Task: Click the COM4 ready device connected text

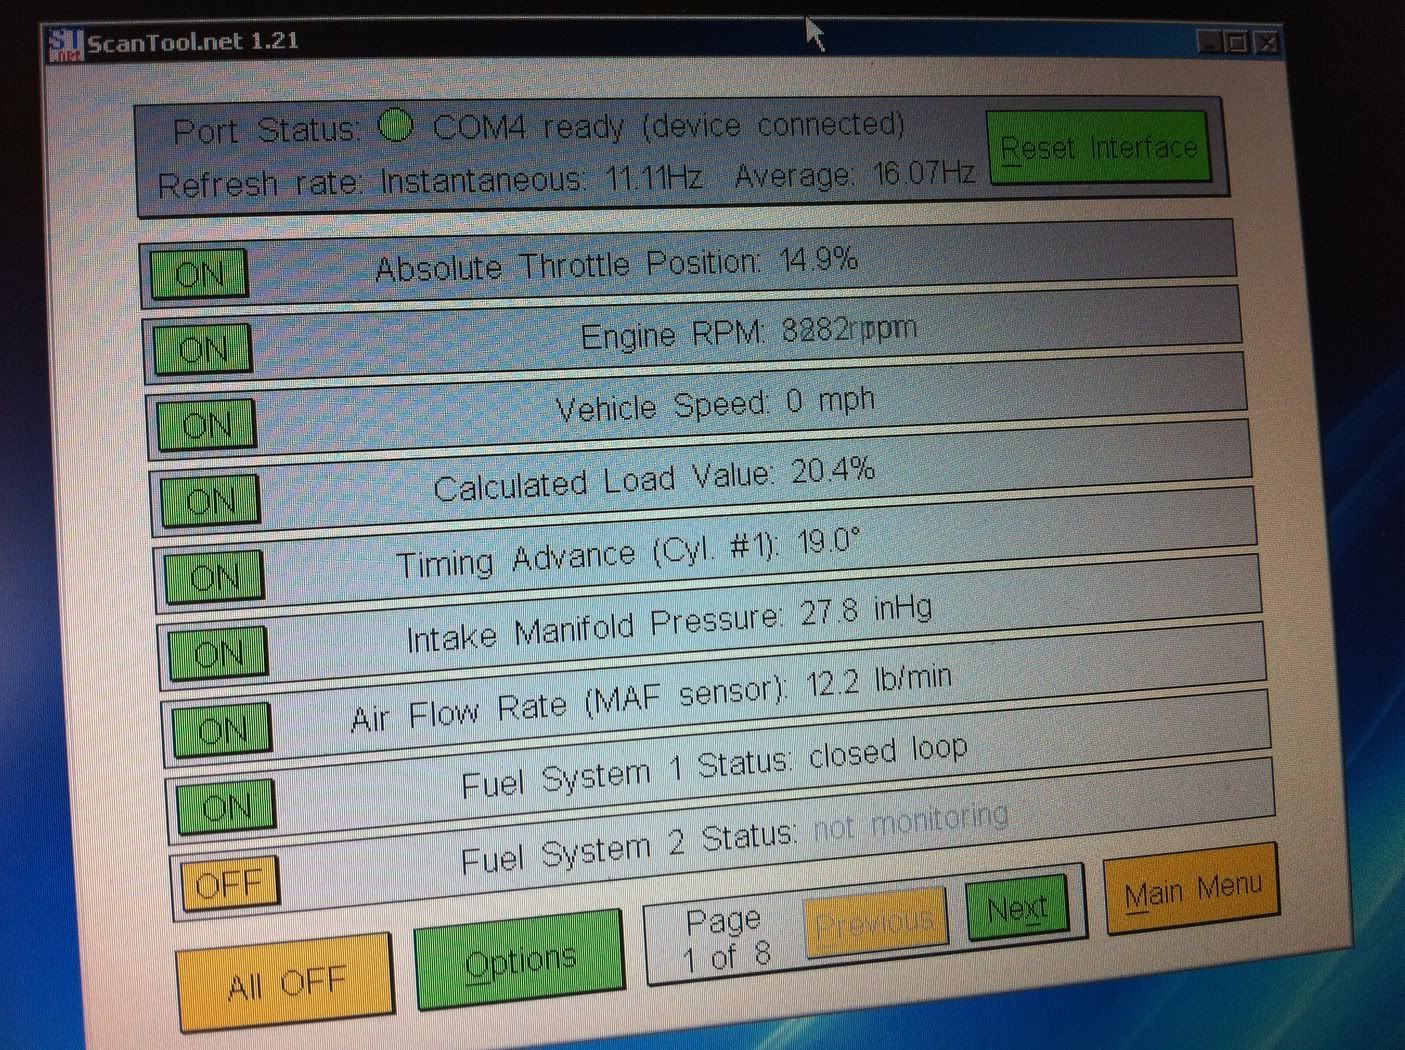Action: click(x=668, y=126)
